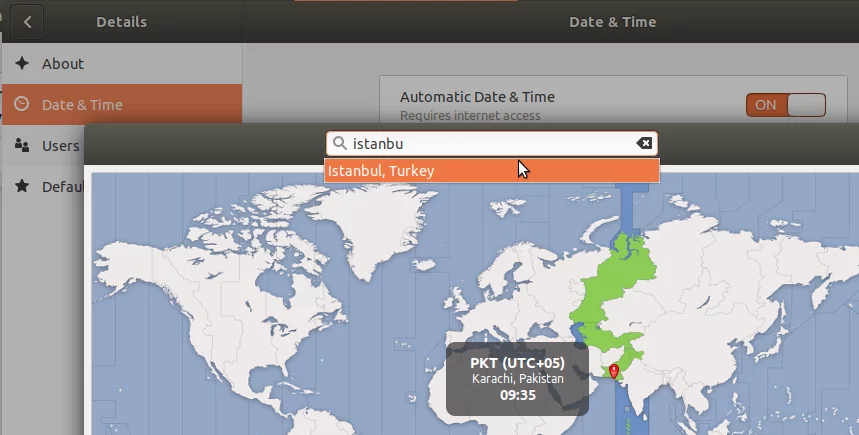Clear the timezone search text
Viewport: 859px width, 435px height.
coord(645,143)
